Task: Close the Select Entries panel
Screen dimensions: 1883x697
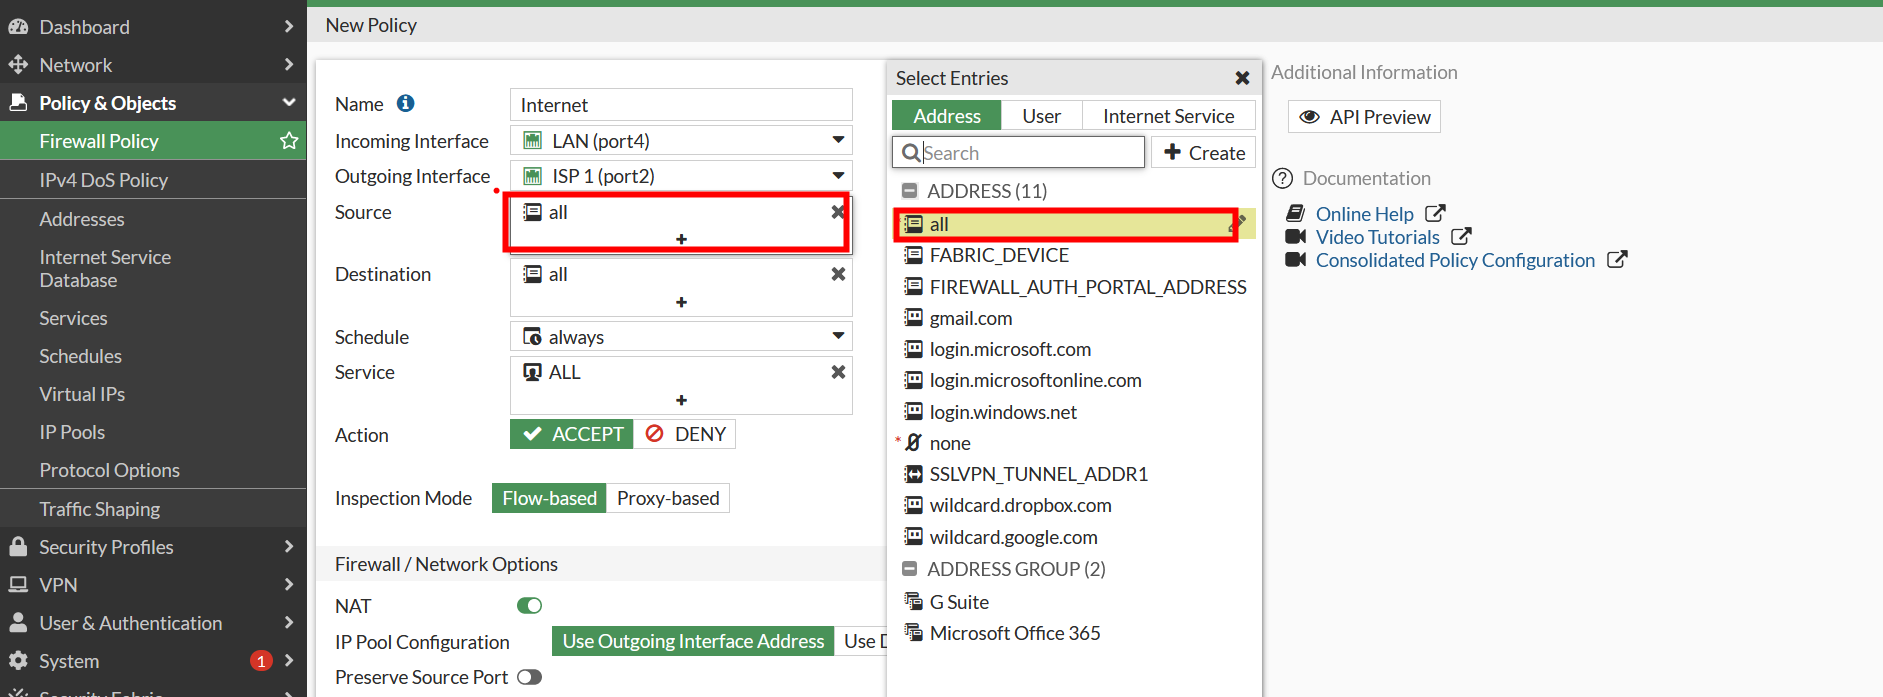Action: [x=1242, y=78]
